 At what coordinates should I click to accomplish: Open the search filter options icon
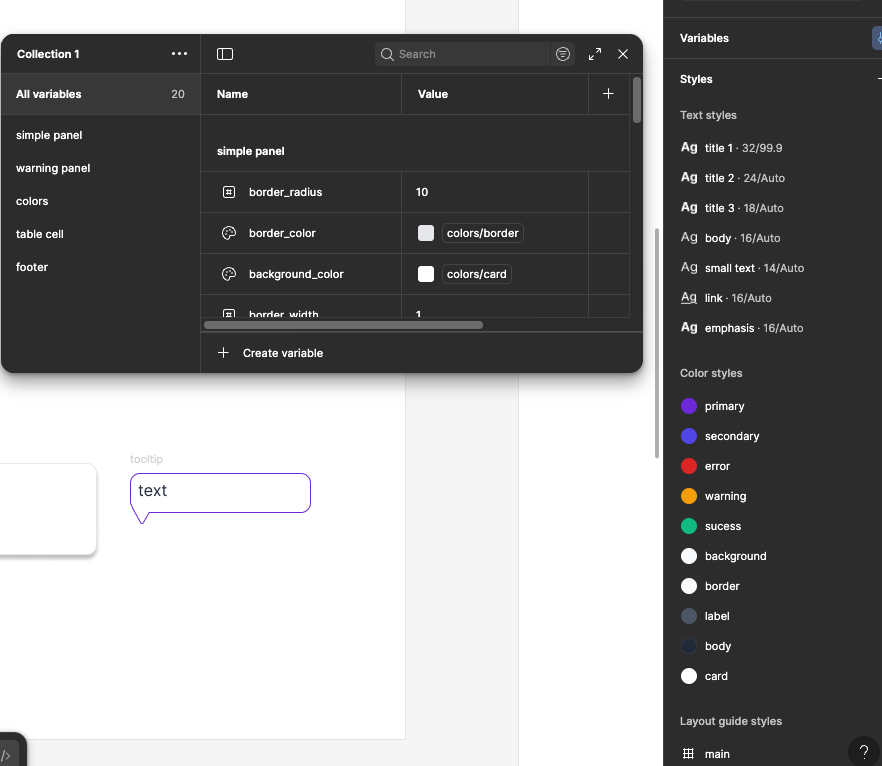(562, 54)
